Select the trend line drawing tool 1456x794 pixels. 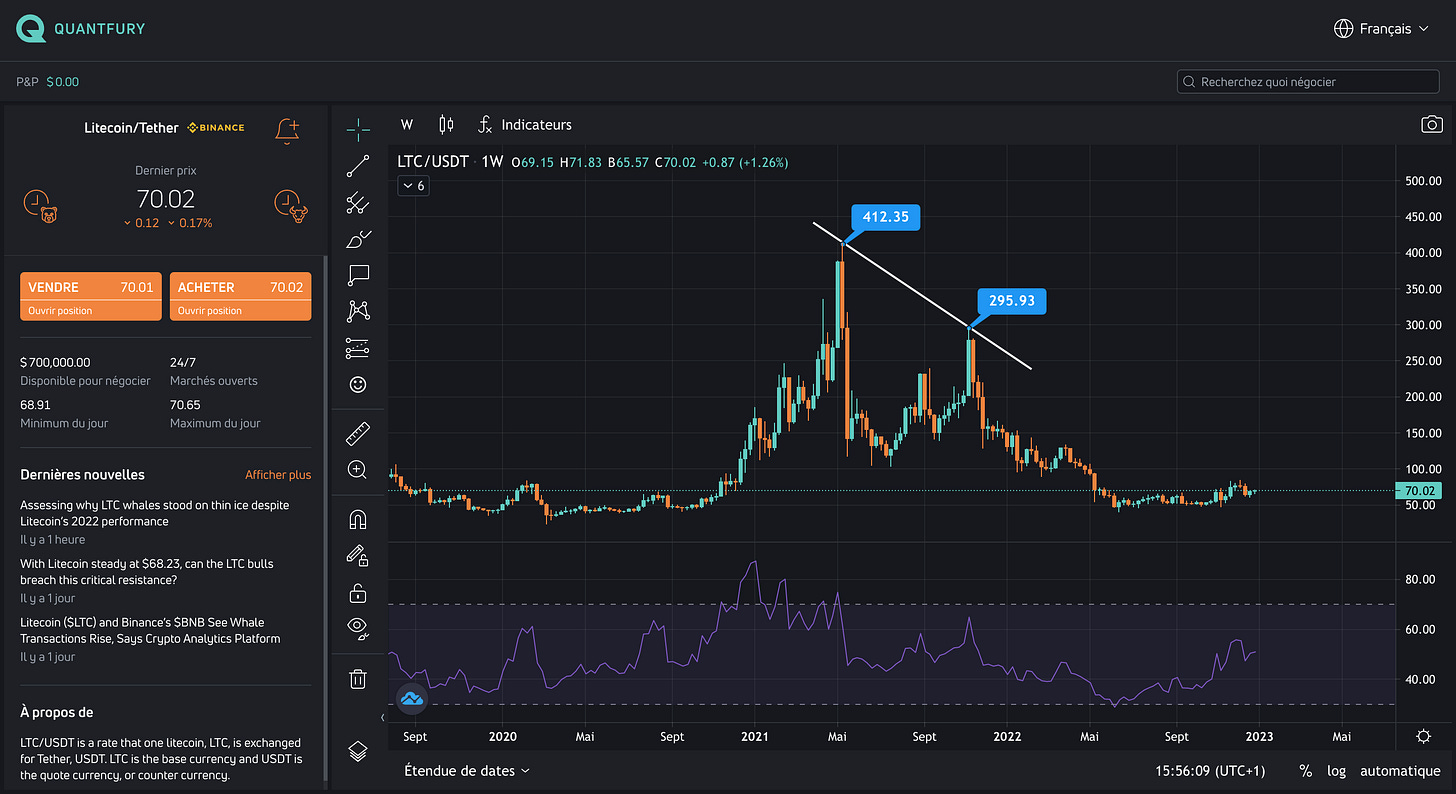coord(358,166)
